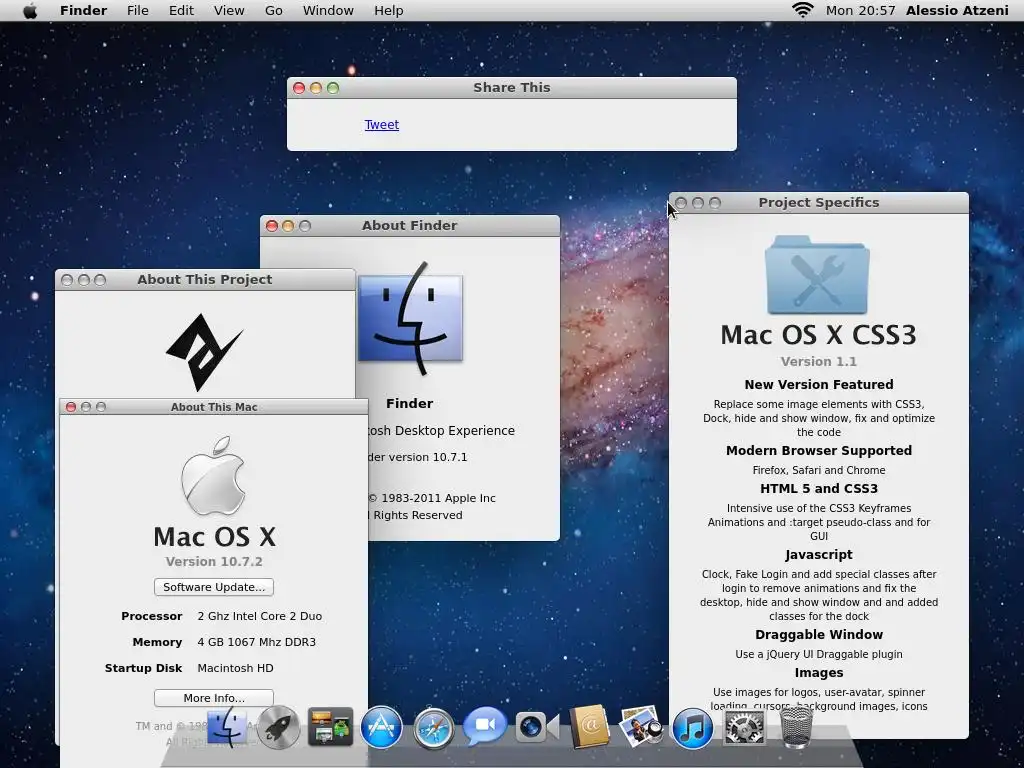Screen dimensions: 1024x768
Task: Open Address Book in dock
Action: click(589, 726)
